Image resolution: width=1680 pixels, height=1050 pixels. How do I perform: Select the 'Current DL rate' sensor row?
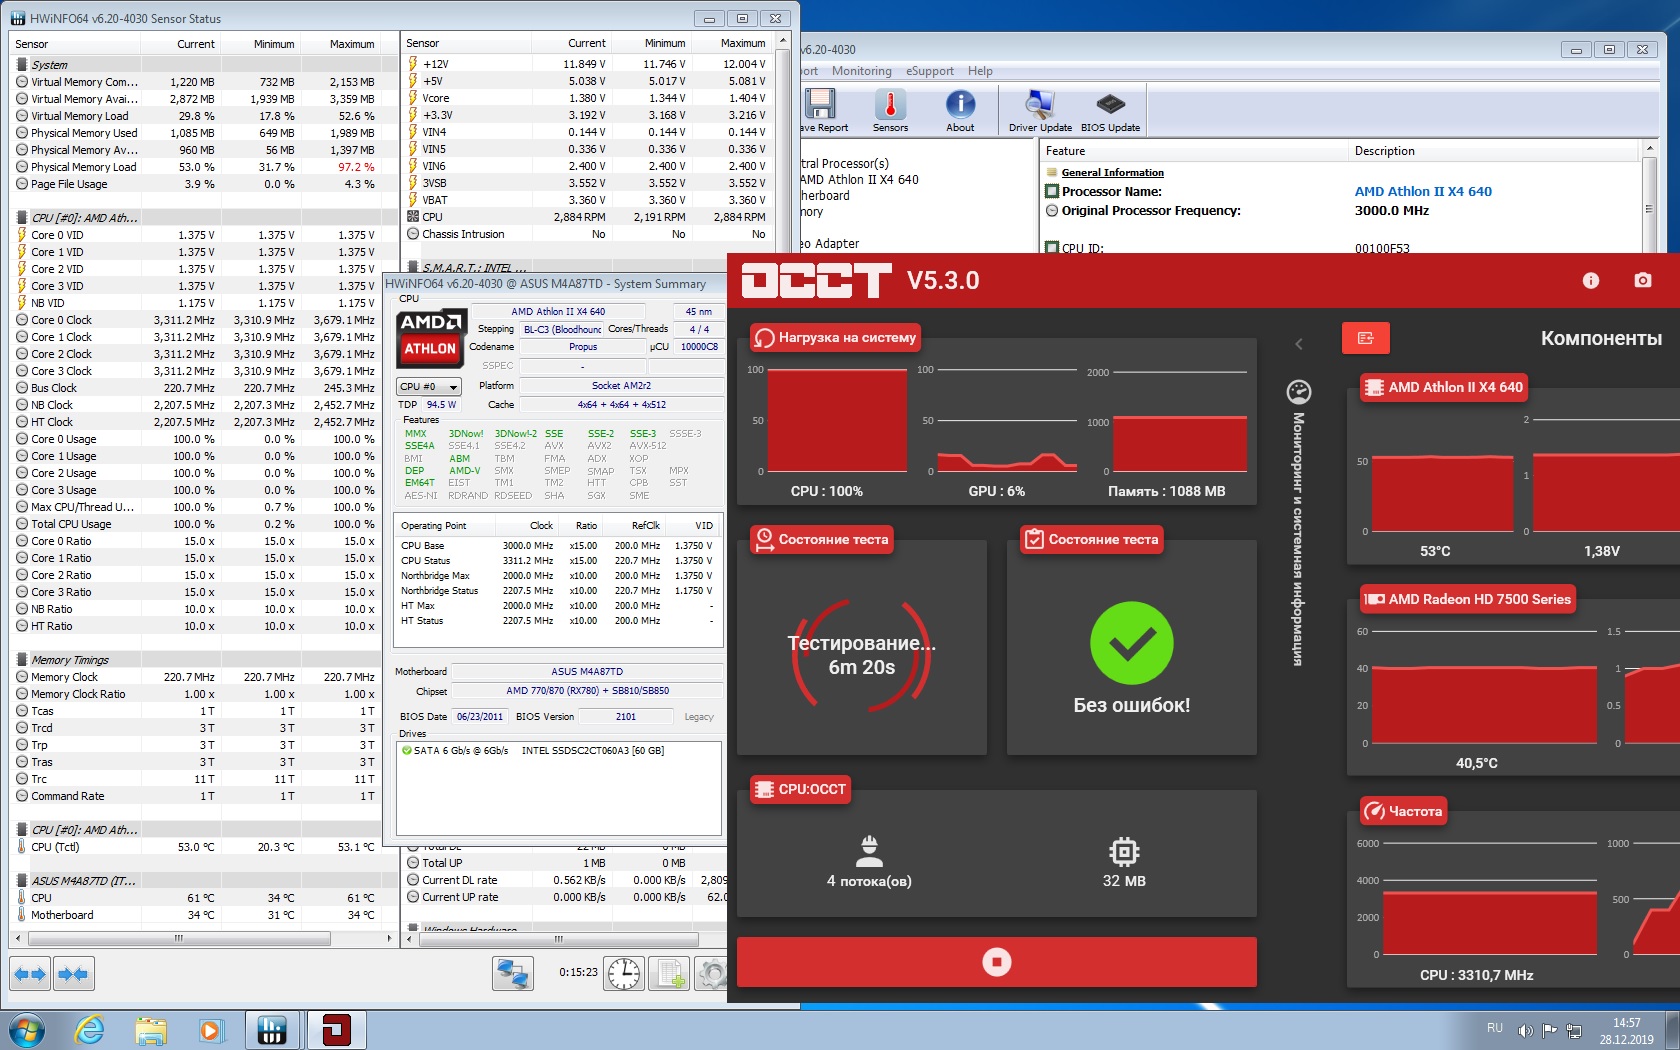(565, 881)
